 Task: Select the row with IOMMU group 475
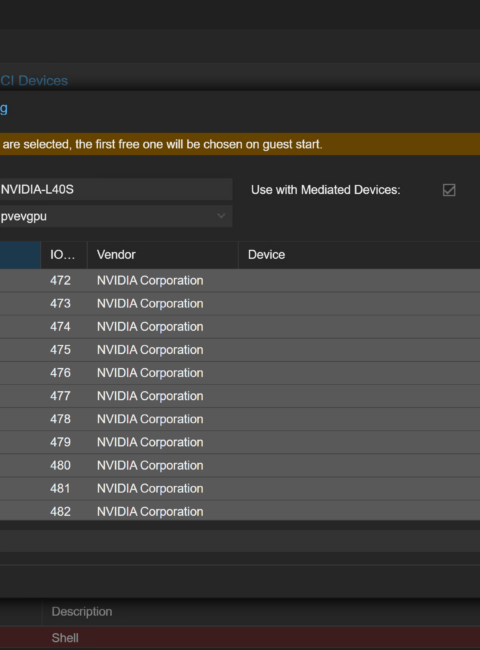pyautogui.click(x=240, y=350)
